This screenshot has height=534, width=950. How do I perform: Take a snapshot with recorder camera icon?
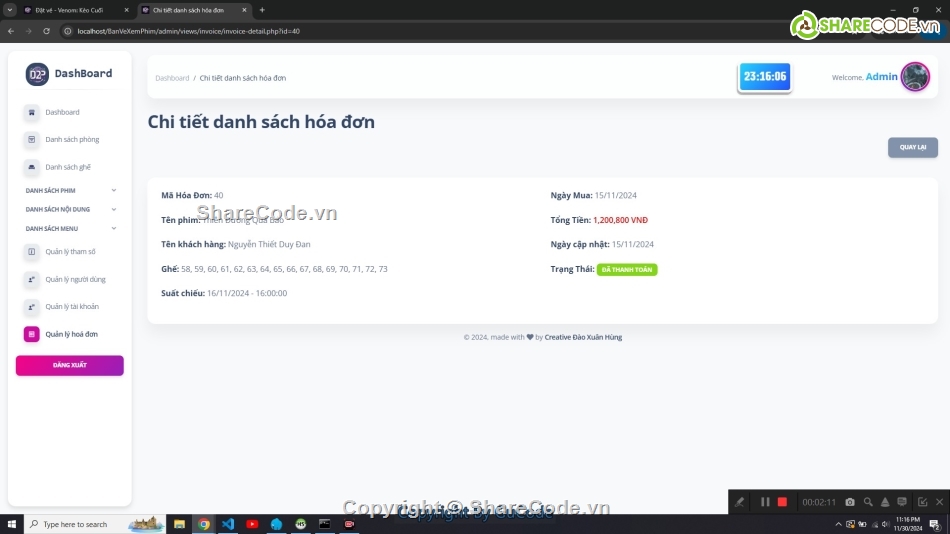coord(850,502)
